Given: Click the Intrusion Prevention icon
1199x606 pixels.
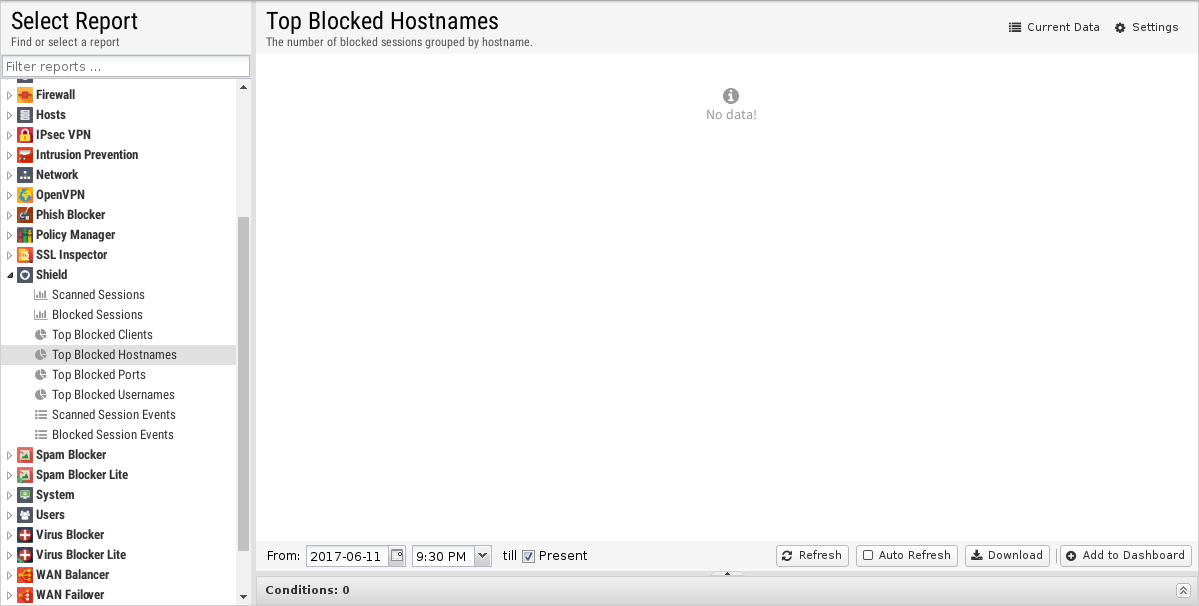Looking at the screenshot, I should pyautogui.click(x=24, y=154).
